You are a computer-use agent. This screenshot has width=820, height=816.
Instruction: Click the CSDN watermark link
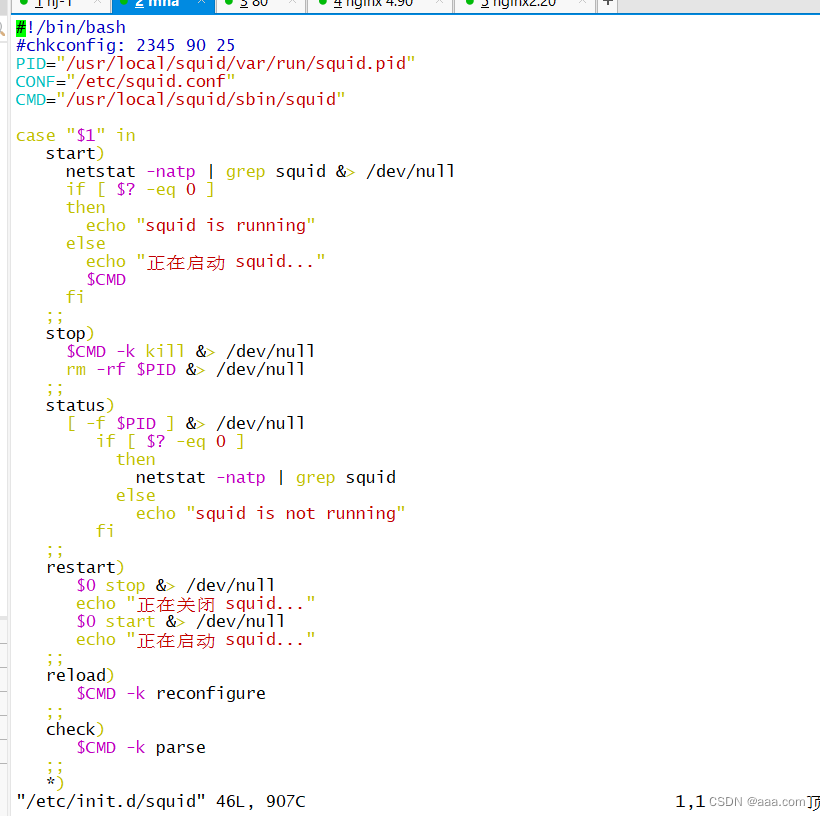(x=762, y=802)
